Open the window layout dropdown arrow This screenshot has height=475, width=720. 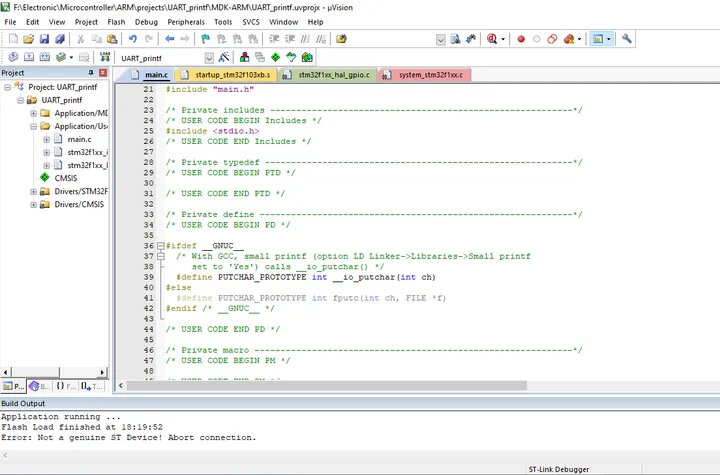(x=609, y=40)
